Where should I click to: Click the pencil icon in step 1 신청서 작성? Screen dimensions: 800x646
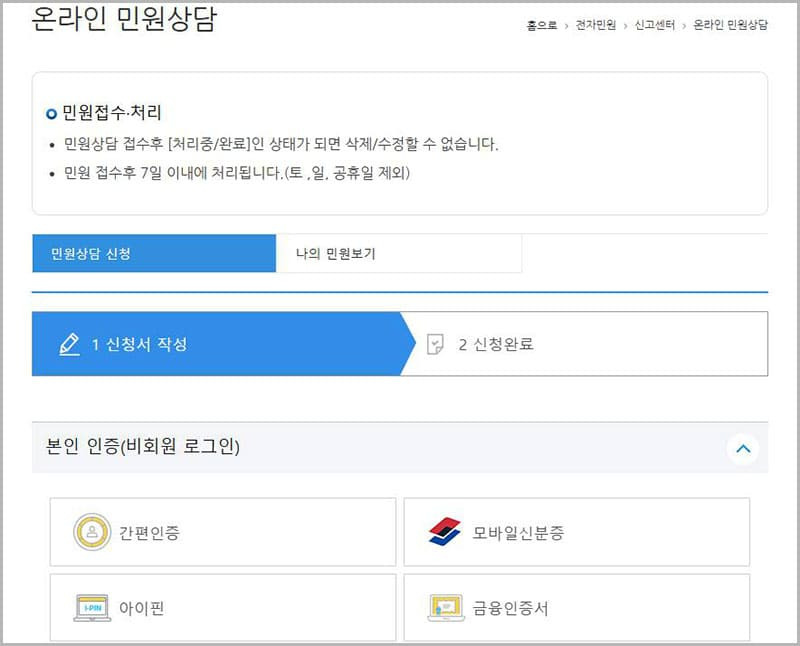click(68, 343)
